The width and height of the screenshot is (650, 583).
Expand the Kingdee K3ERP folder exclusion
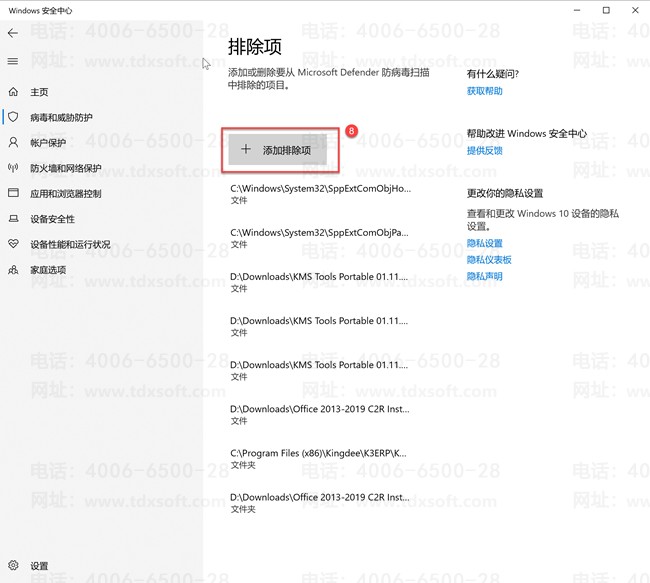[320, 458]
